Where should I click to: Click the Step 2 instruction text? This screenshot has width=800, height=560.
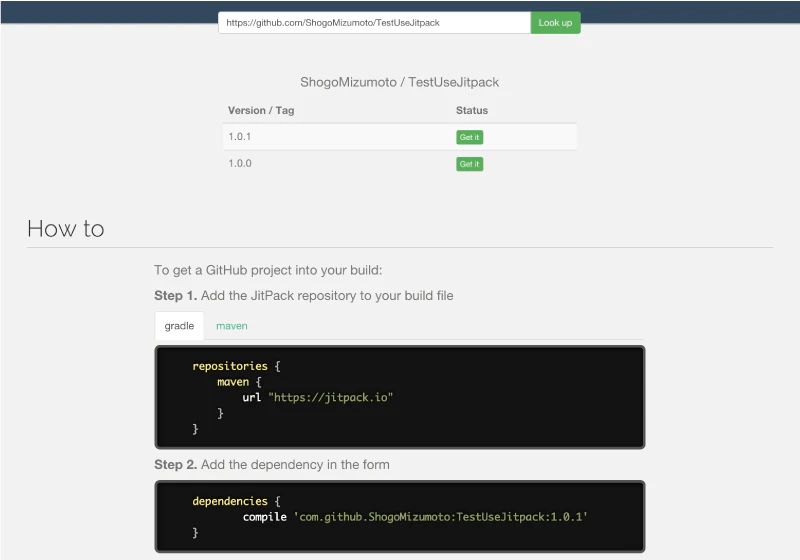click(272, 465)
